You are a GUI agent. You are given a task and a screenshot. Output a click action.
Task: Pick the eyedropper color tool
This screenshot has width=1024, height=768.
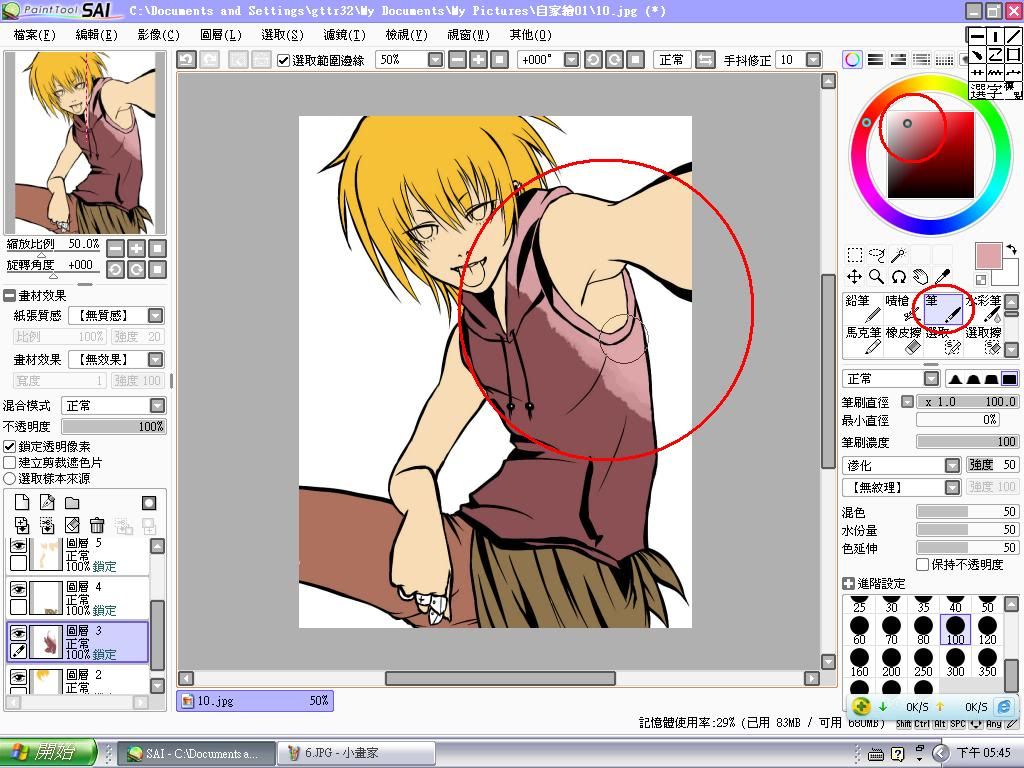point(942,277)
